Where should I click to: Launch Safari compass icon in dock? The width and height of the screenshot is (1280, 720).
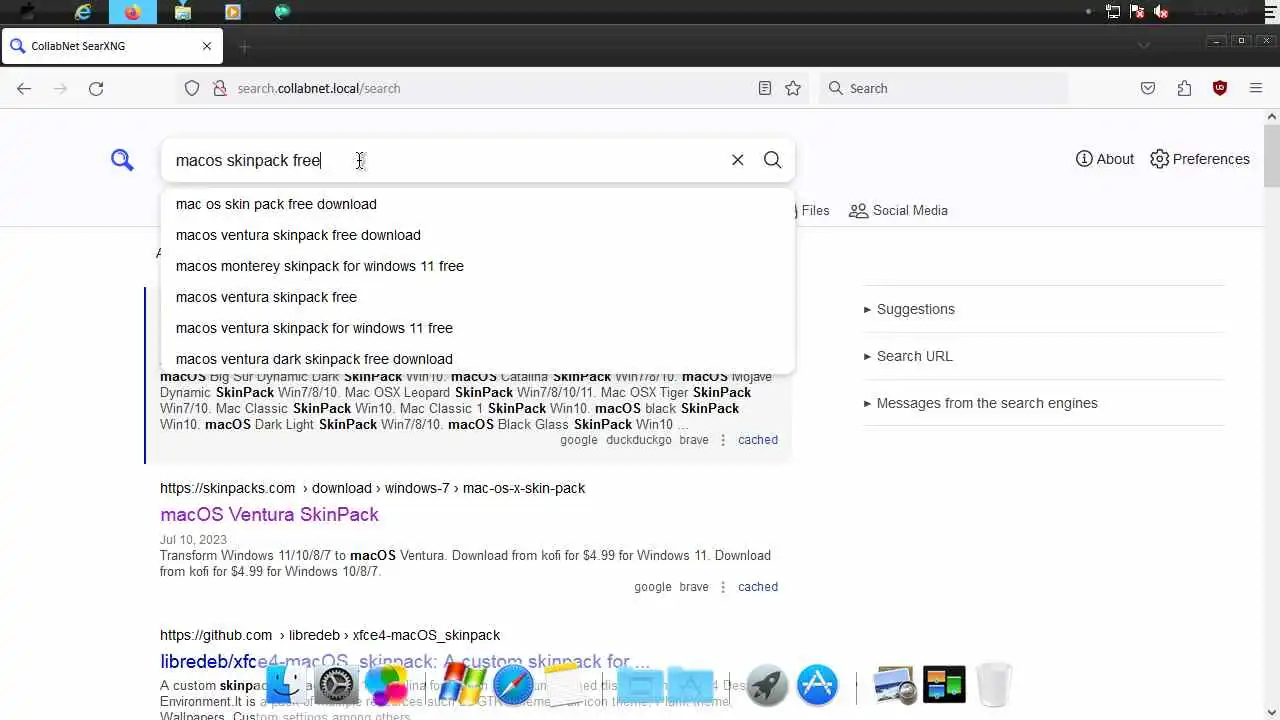[512, 685]
